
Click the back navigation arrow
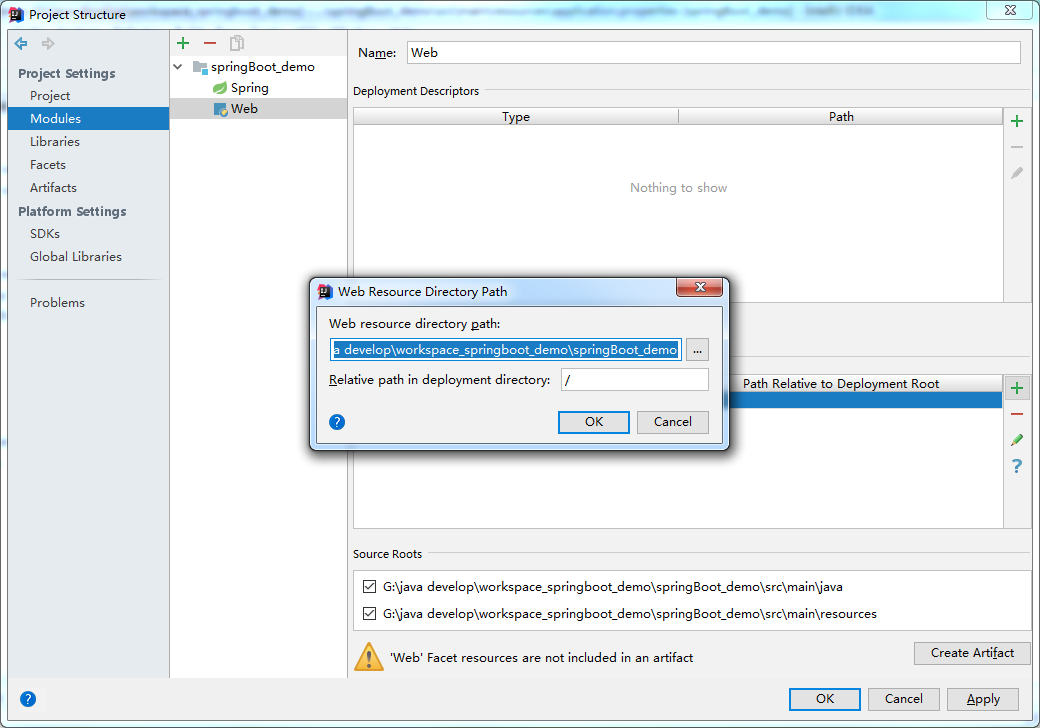click(x=21, y=44)
